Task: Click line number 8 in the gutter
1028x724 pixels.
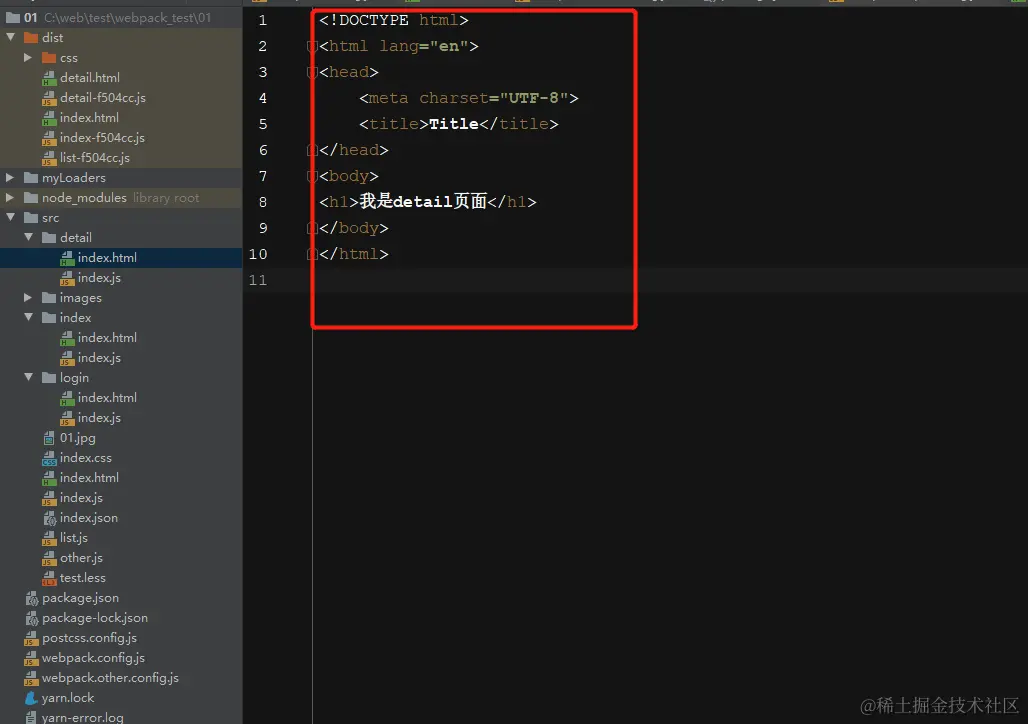Action: (263, 202)
